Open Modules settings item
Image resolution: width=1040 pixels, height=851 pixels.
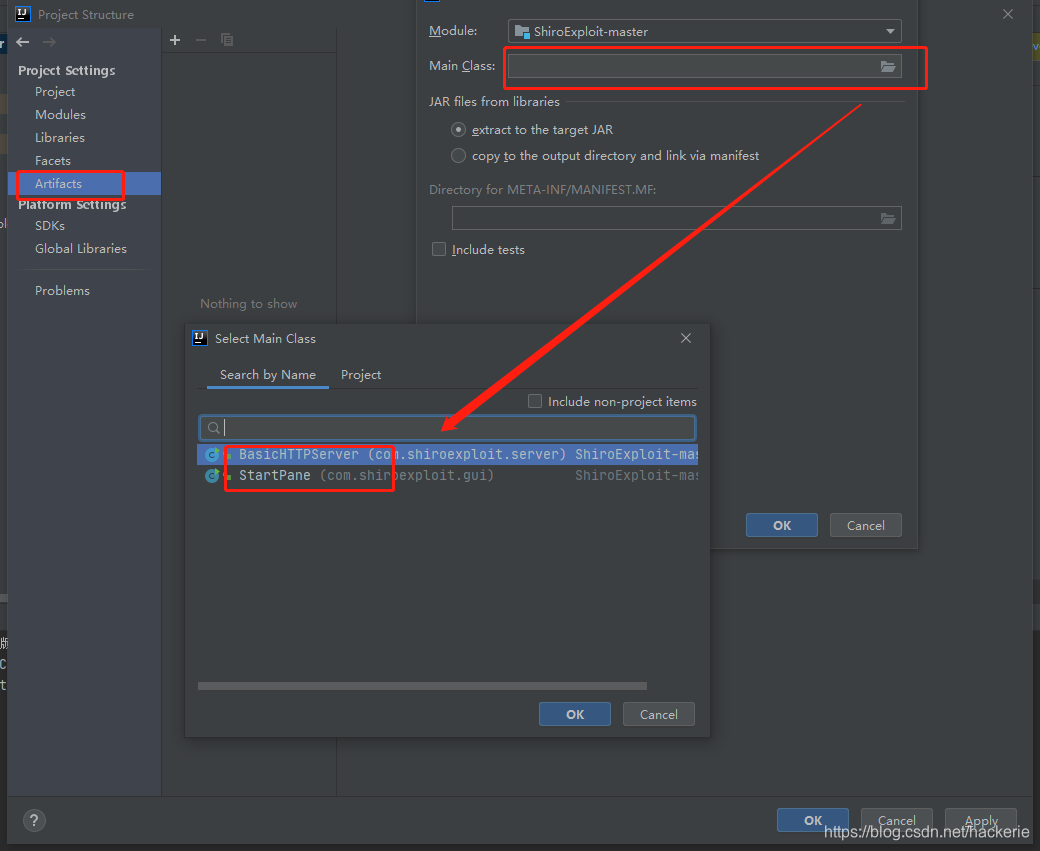60,115
